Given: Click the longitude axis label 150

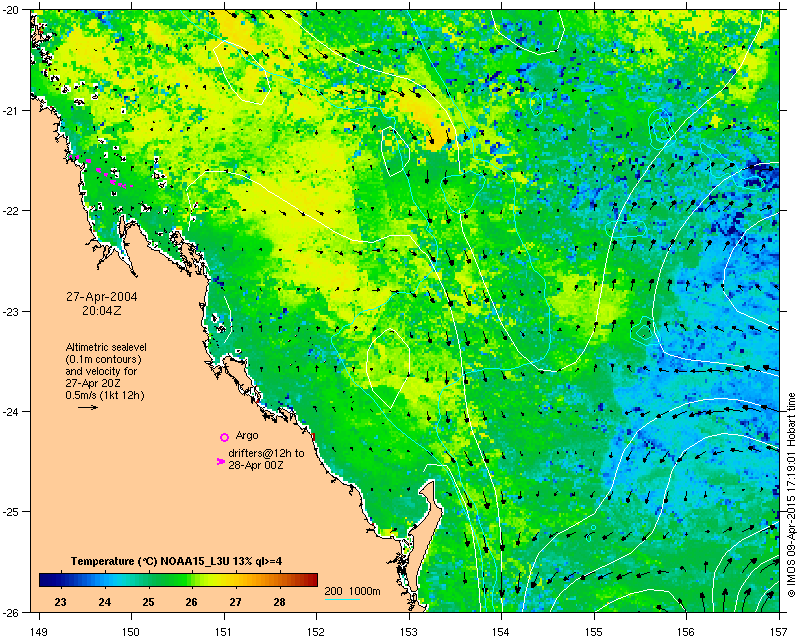Looking at the screenshot, I should [x=131, y=632].
